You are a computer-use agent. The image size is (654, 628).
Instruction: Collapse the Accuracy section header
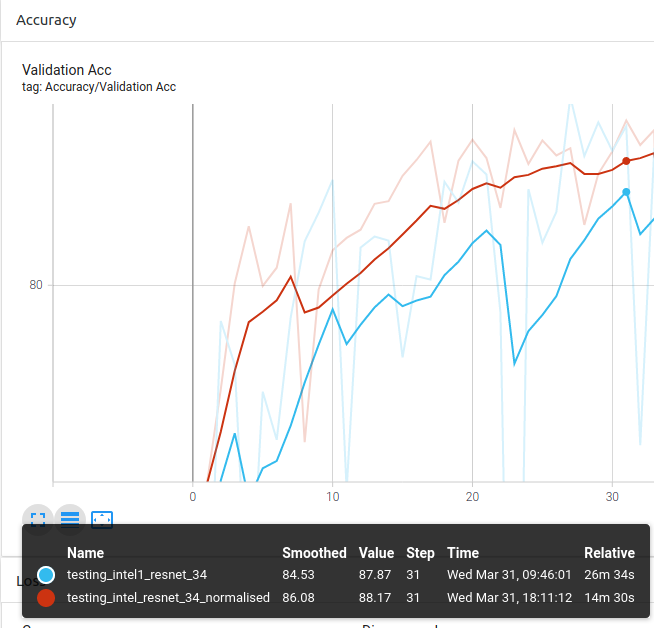click(46, 20)
